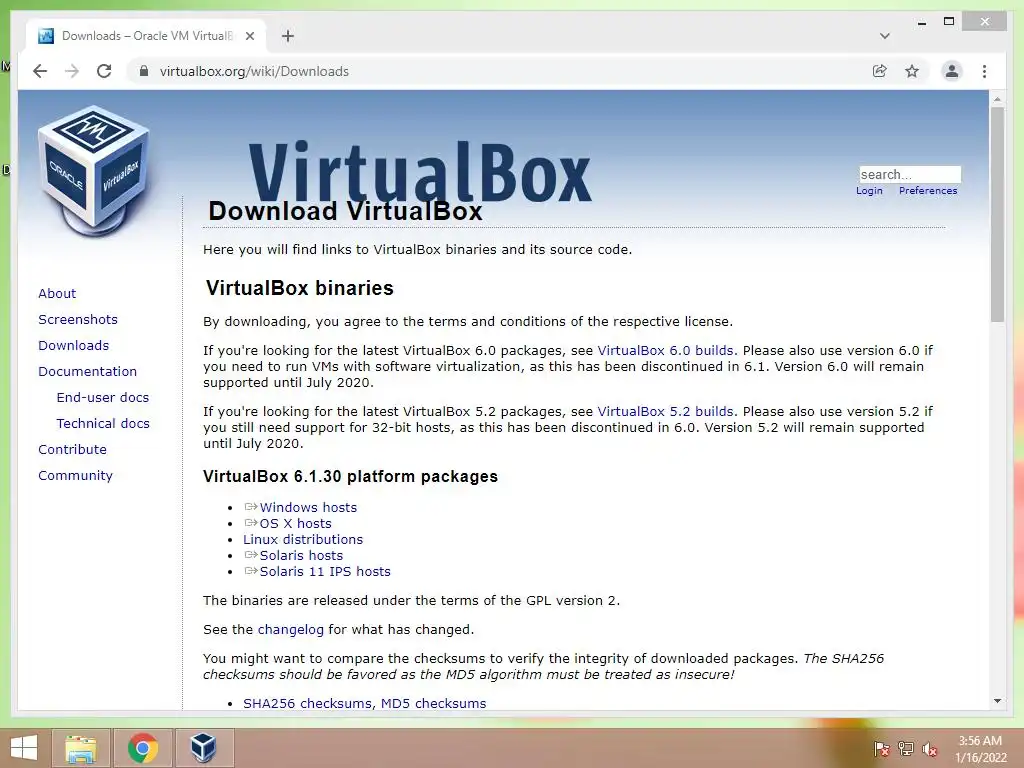The height and width of the screenshot is (768, 1024).
Task: Open End-user docs in the sidebar
Action: click(x=103, y=398)
